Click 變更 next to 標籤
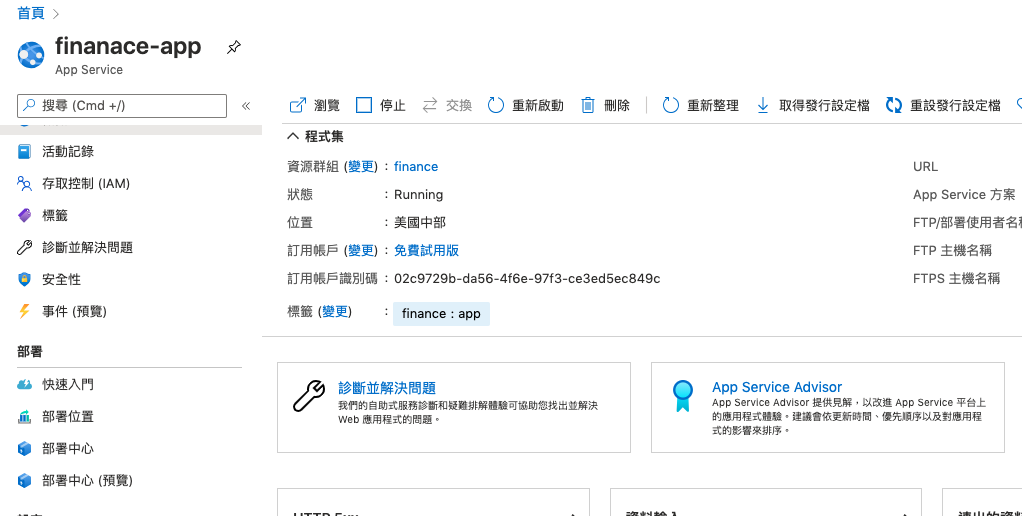The height and width of the screenshot is (516, 1022). point(335,312)
